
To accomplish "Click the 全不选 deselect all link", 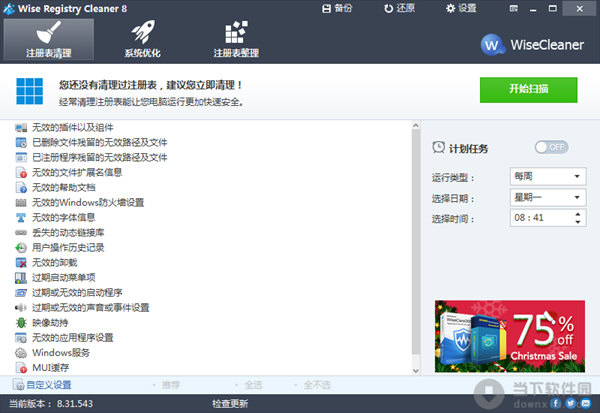I will click(x=317, y=385).
